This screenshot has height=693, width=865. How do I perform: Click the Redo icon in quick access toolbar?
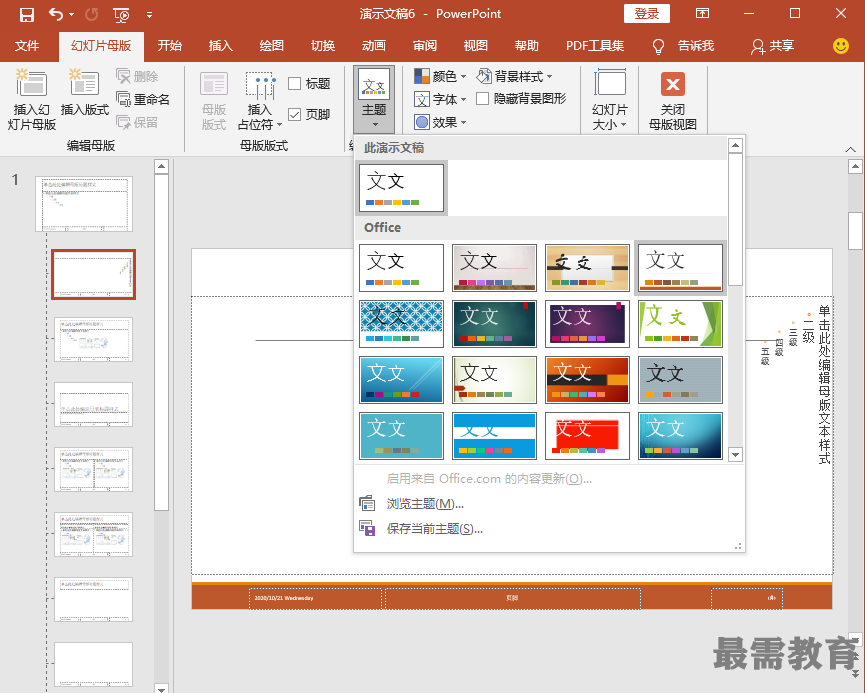(x=92, y=14)
